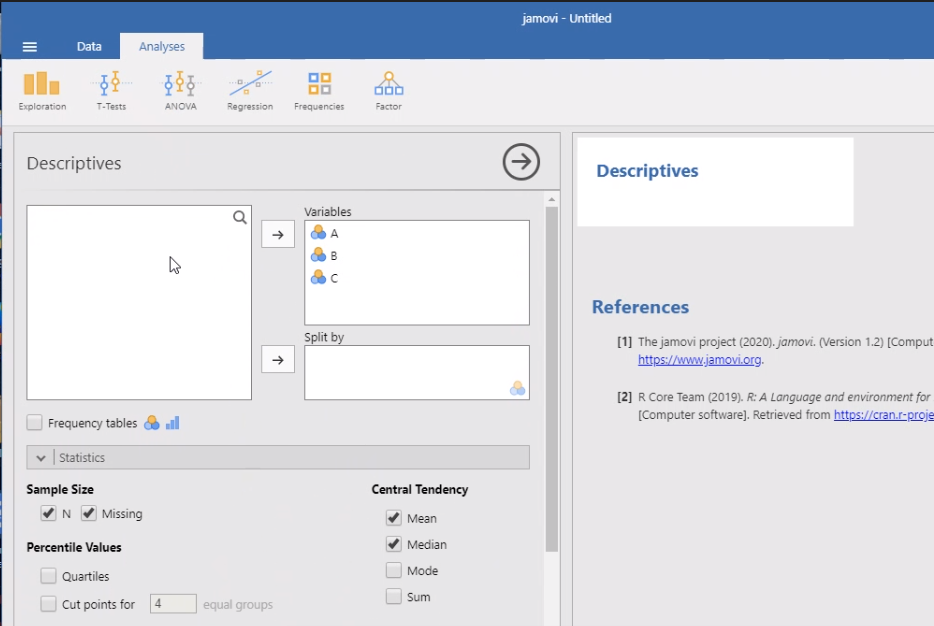
Task: Enable the Mode checkbox
Action: [394, 570]
